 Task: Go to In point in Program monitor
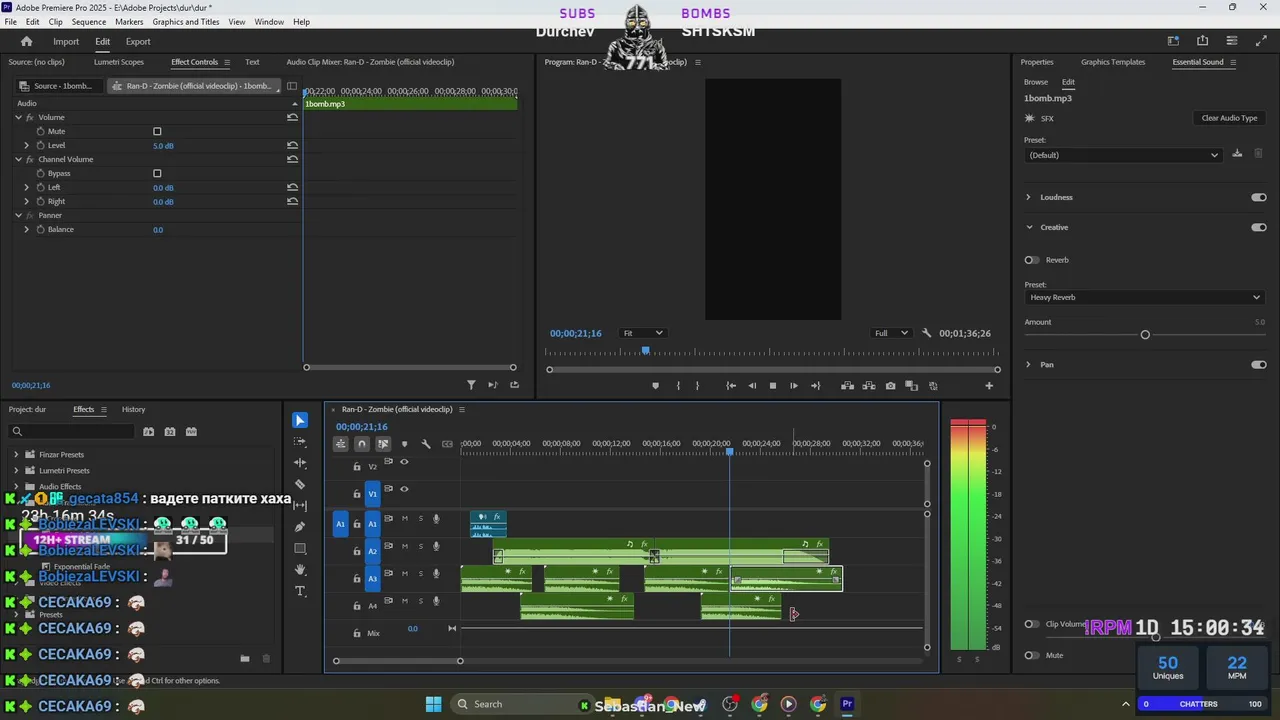731,386
